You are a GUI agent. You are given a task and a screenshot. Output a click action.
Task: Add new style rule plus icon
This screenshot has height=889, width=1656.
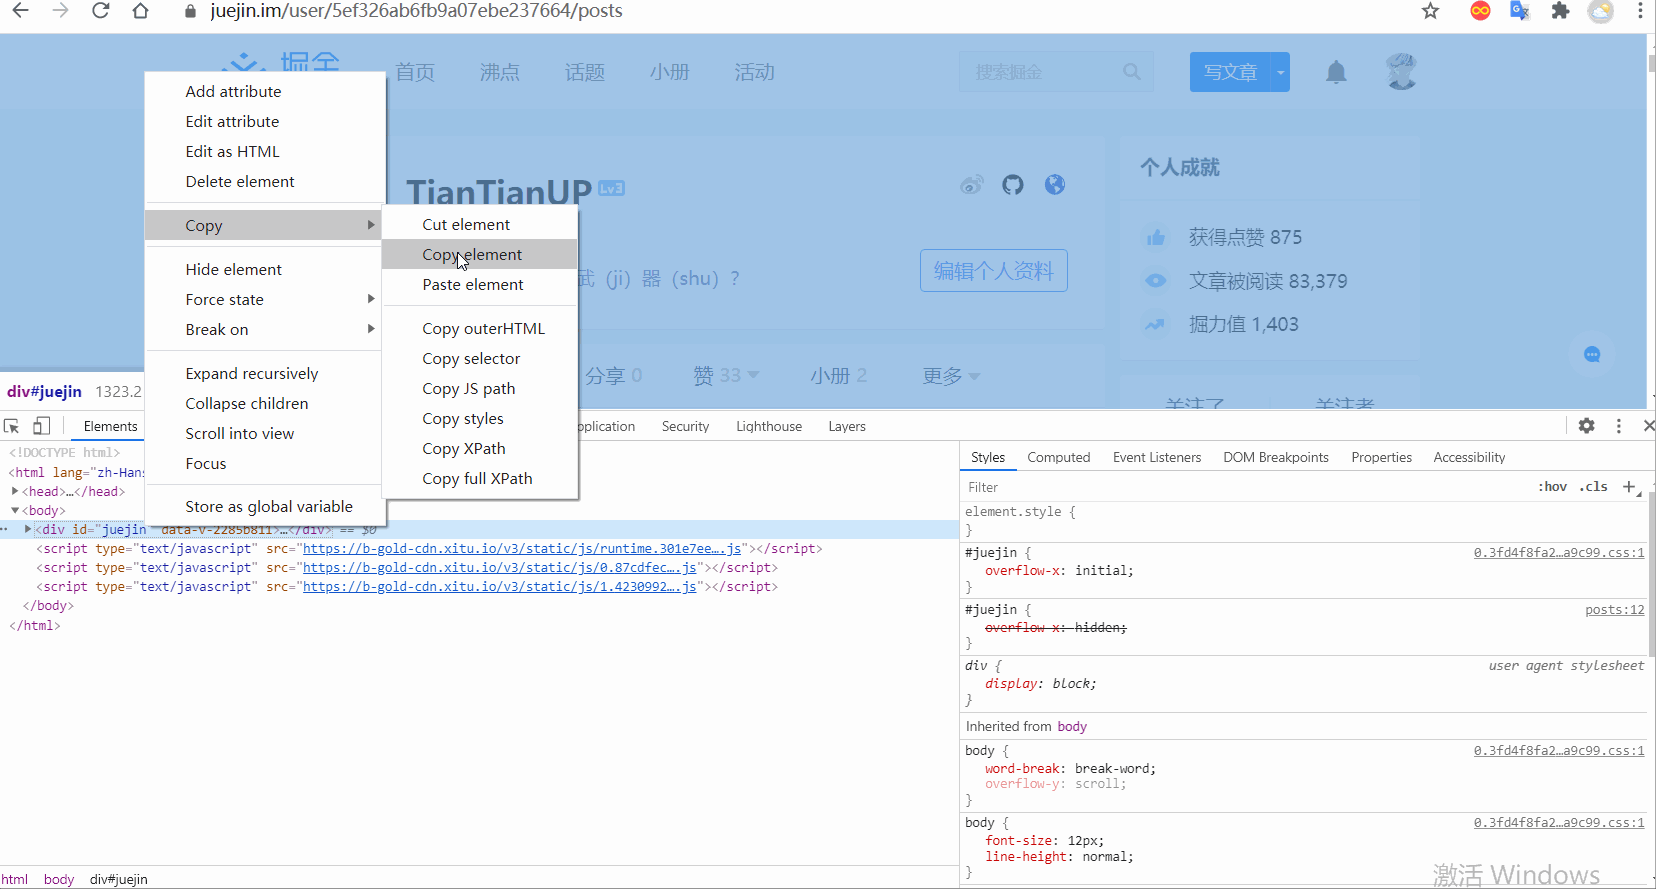[x=1629, y=487]
